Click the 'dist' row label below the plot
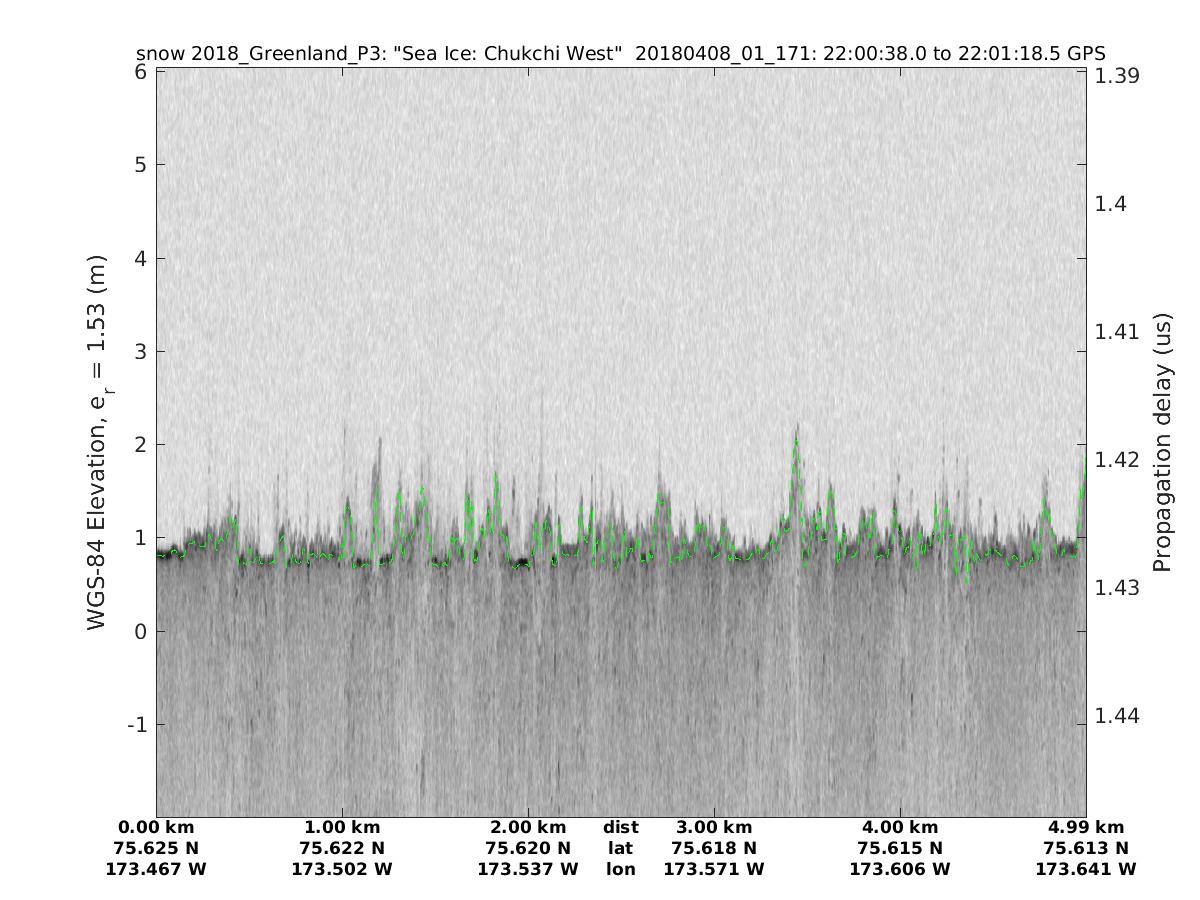 [x=620, y=827]
